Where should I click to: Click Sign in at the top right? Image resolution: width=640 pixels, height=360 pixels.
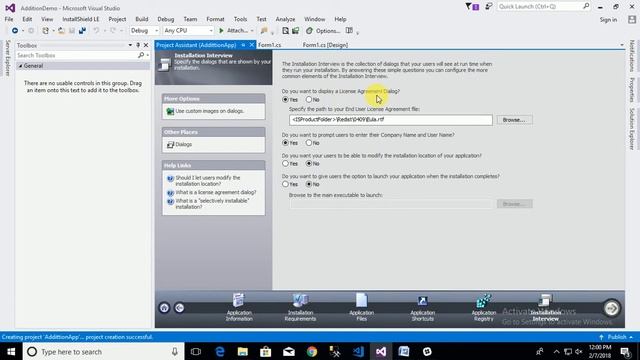608,20
